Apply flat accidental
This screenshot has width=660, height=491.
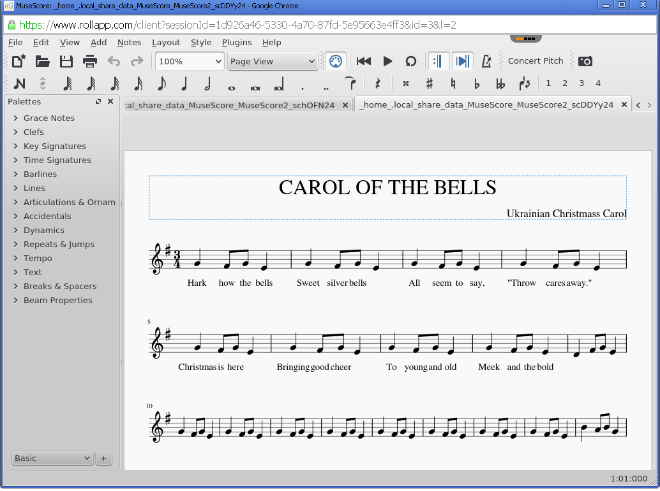(x=476, y=84)
